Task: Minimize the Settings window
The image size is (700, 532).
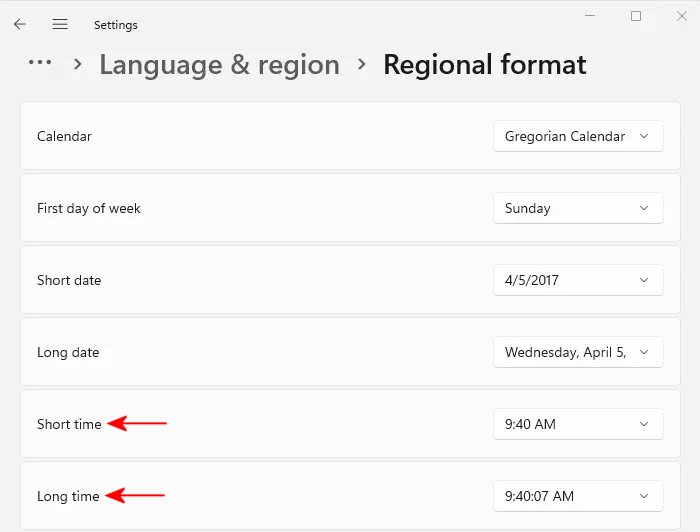Action: coord(590,16)
